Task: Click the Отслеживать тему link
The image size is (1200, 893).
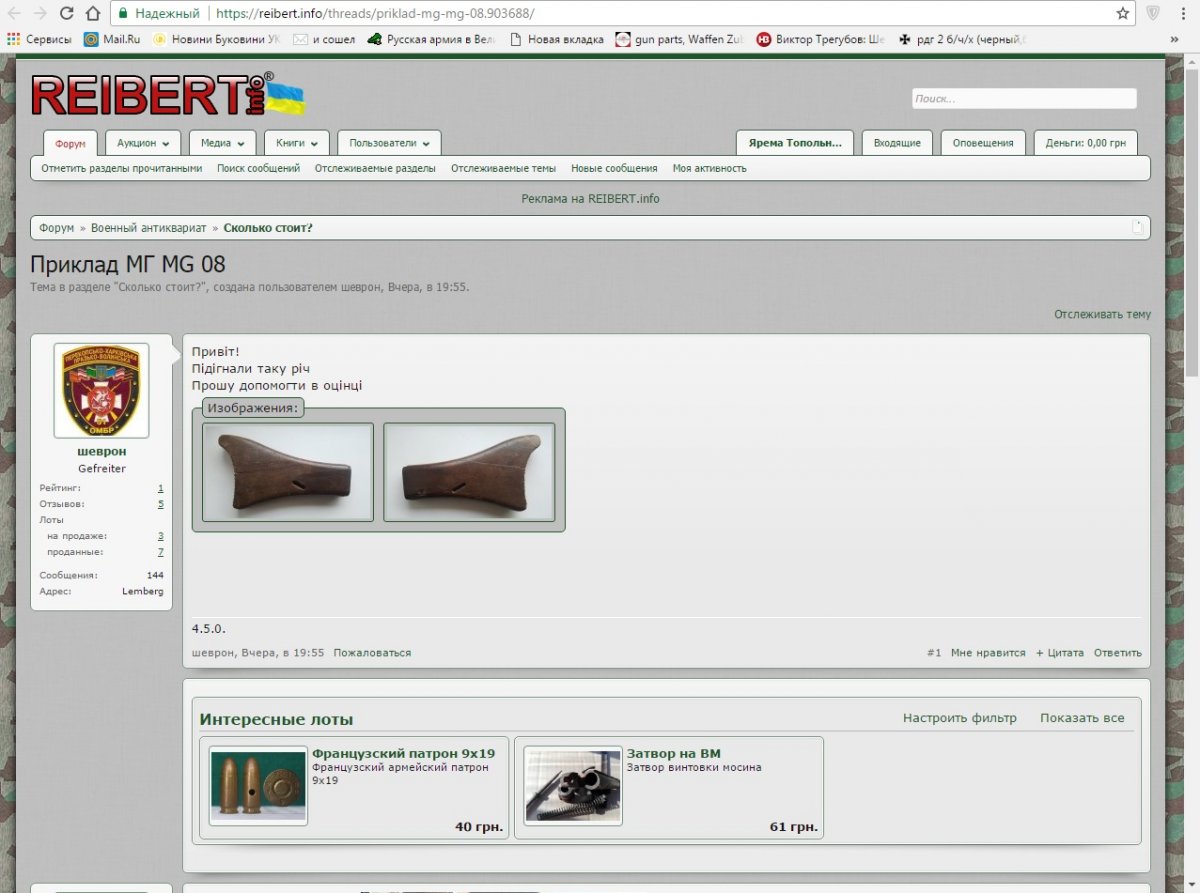Action: tap(1101, 314)
